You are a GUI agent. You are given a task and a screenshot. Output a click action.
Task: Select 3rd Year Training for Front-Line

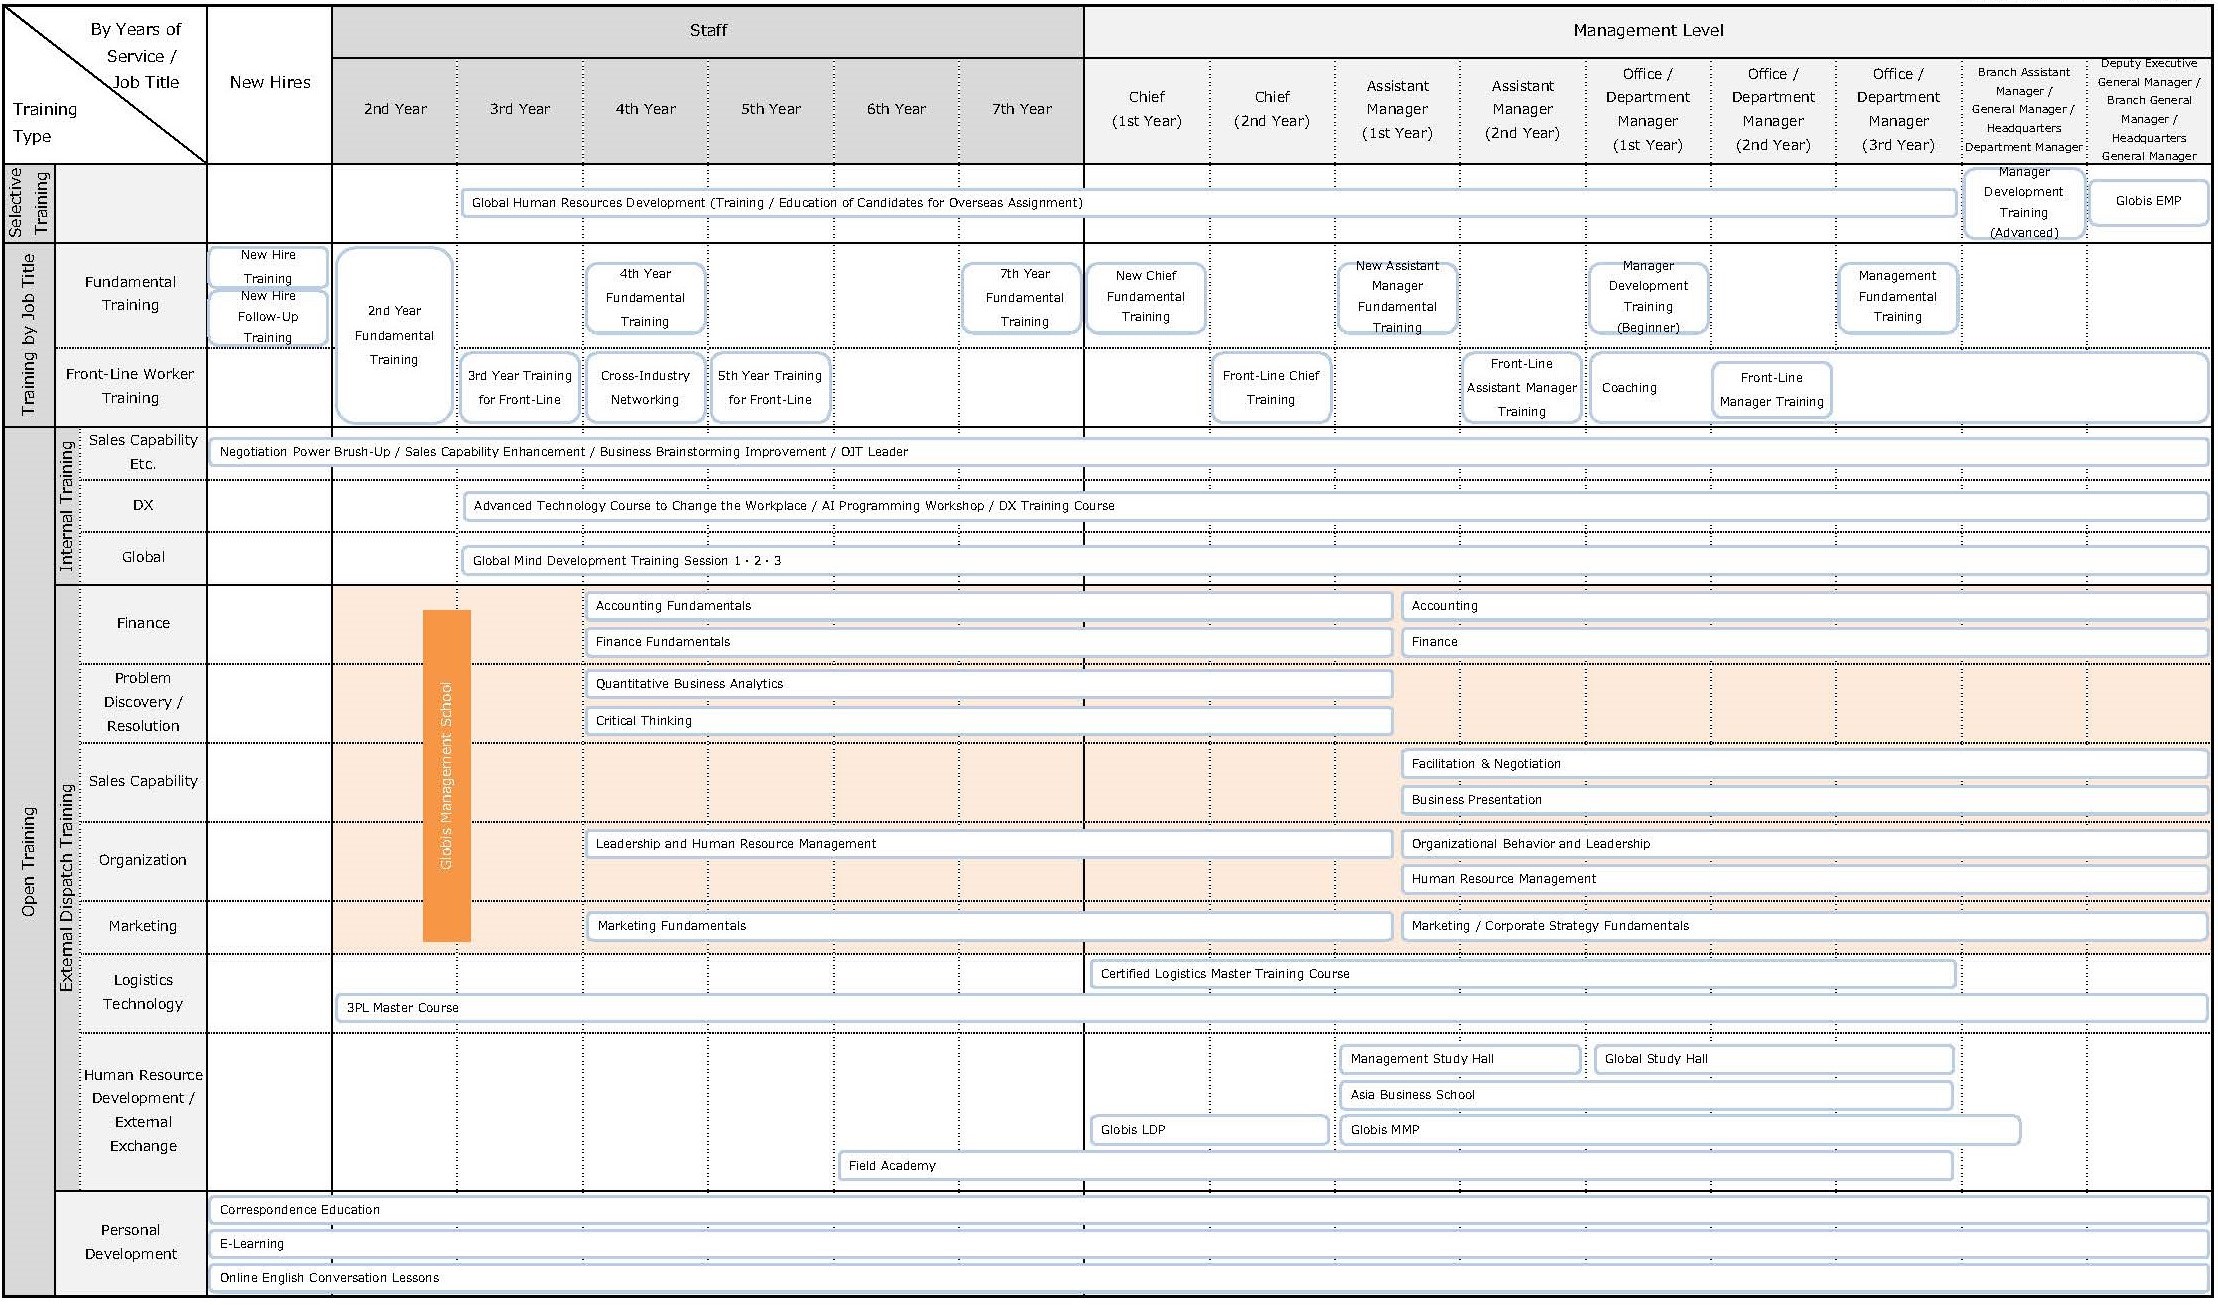coord(519,388)
